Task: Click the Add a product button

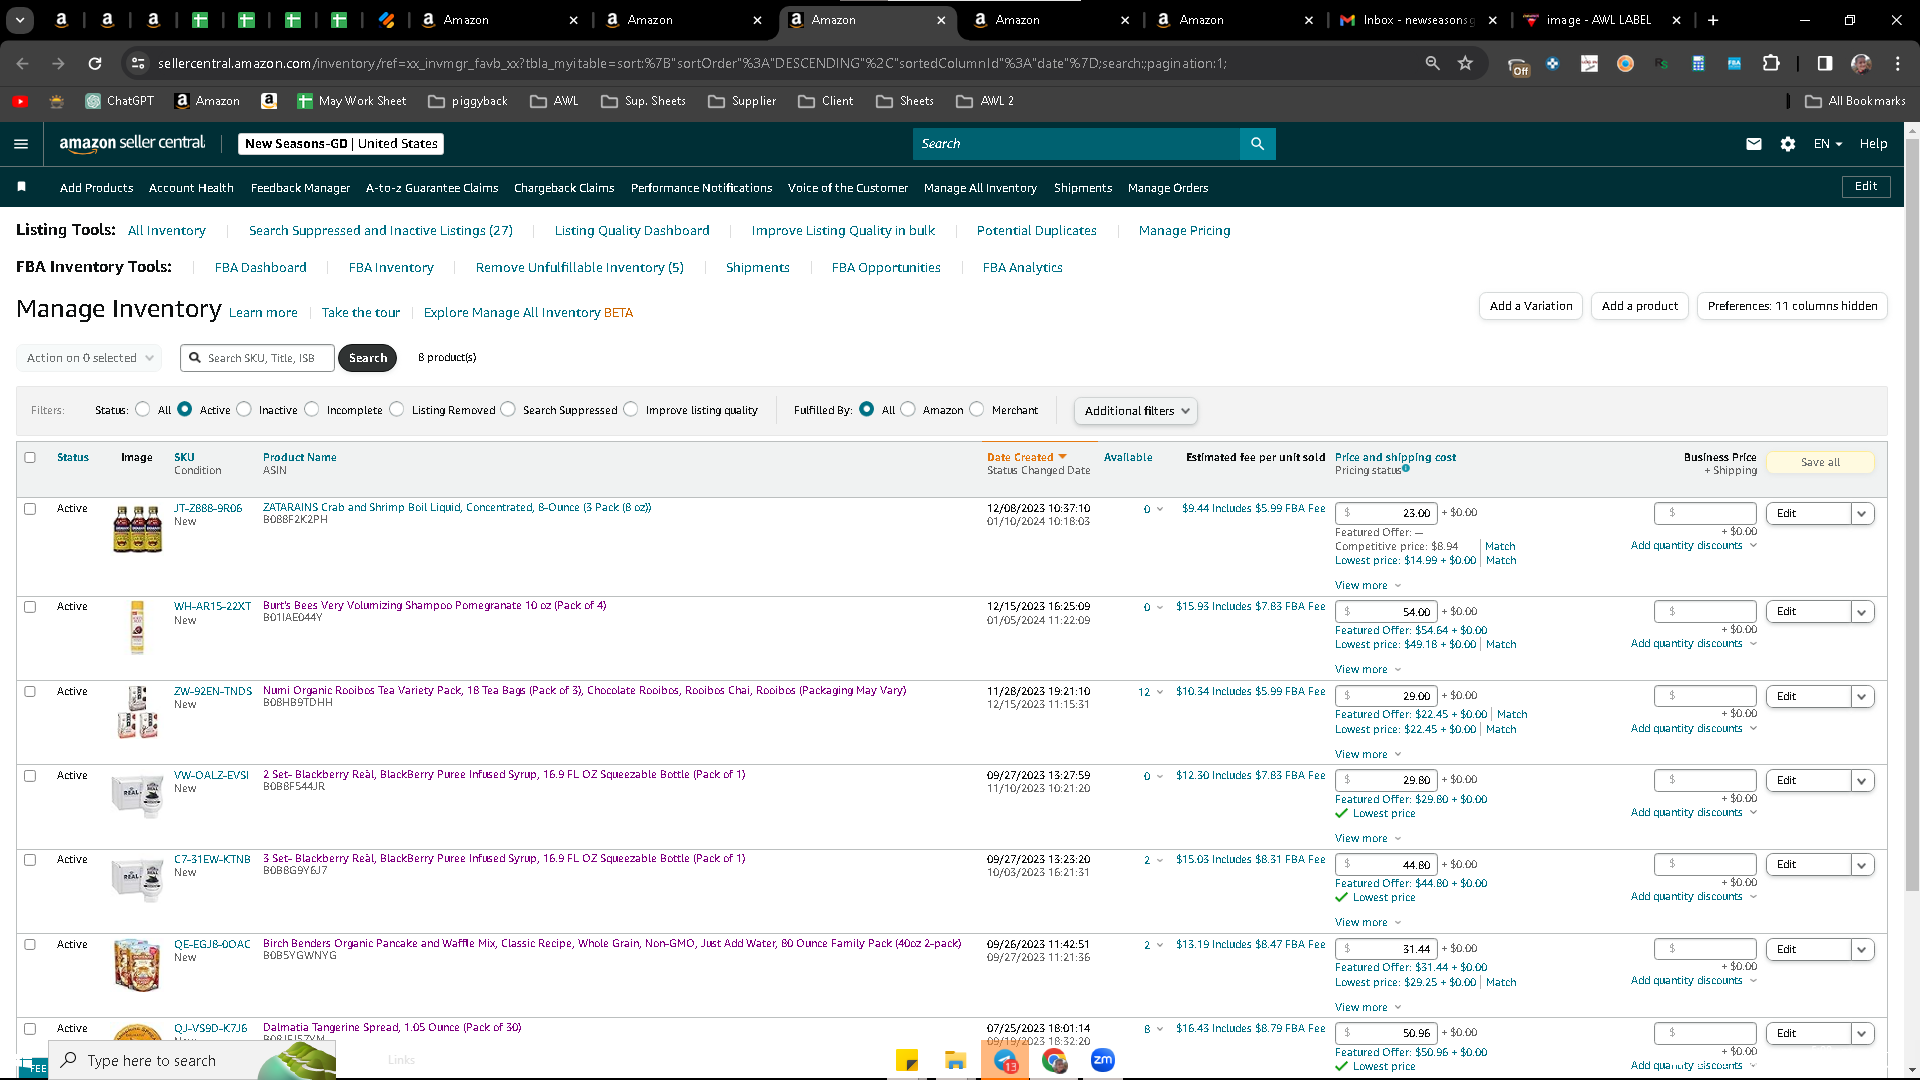Action: click(x=1640, y=306)
